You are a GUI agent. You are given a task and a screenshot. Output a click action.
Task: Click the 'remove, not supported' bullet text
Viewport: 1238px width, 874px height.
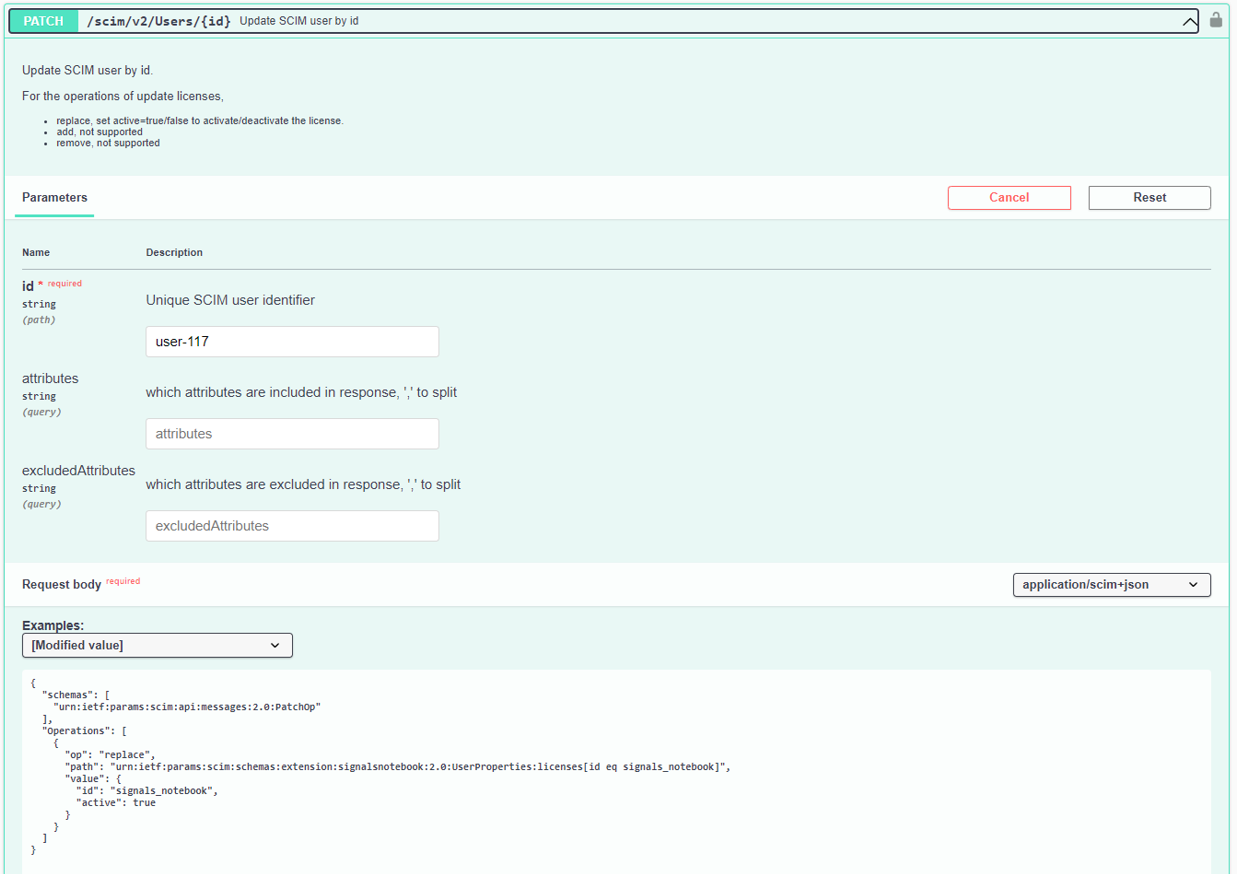[x=108, y=143]
